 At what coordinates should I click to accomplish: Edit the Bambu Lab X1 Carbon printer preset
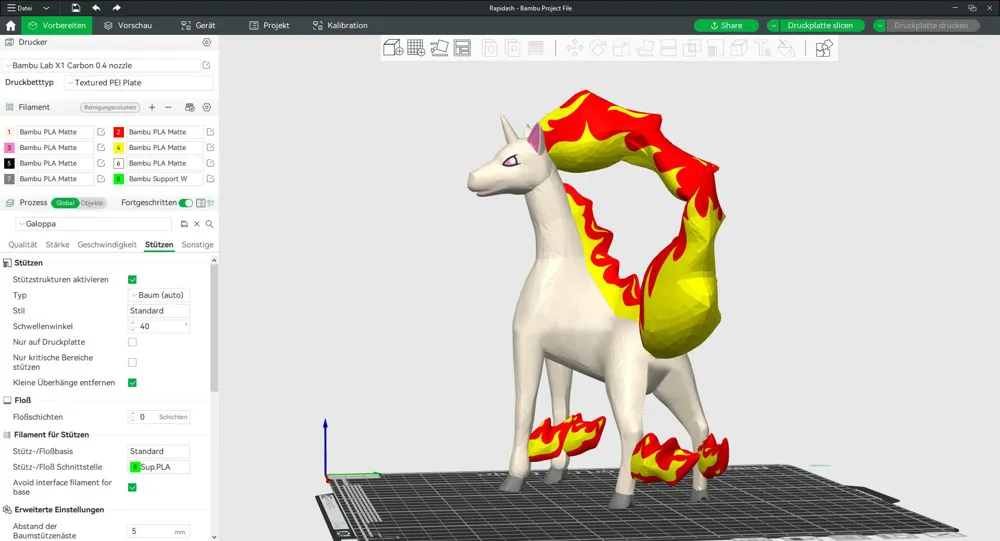point(207,65)
